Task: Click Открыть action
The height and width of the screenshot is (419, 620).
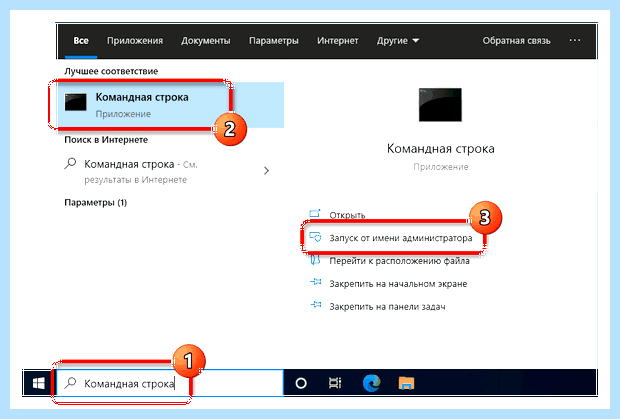Action: point(347,215)
